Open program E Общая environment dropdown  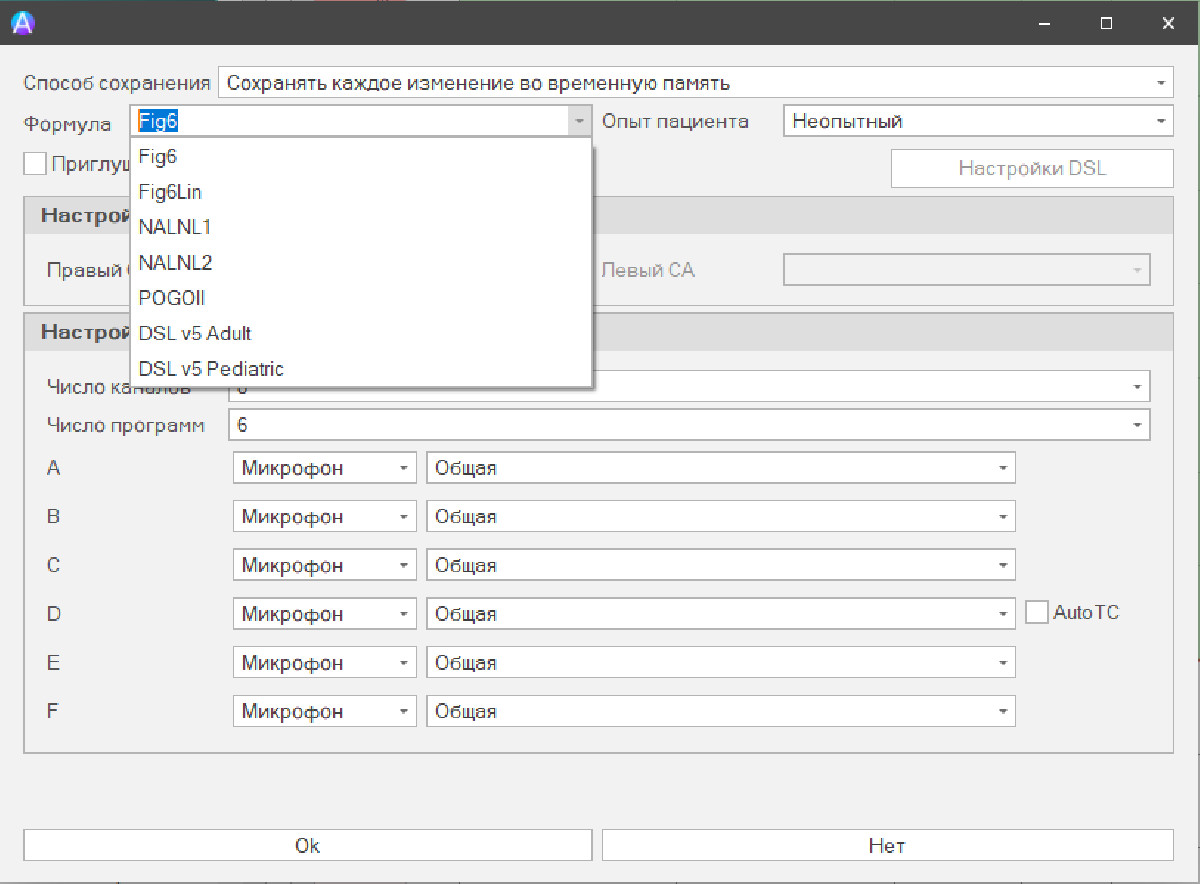[721, 662]
